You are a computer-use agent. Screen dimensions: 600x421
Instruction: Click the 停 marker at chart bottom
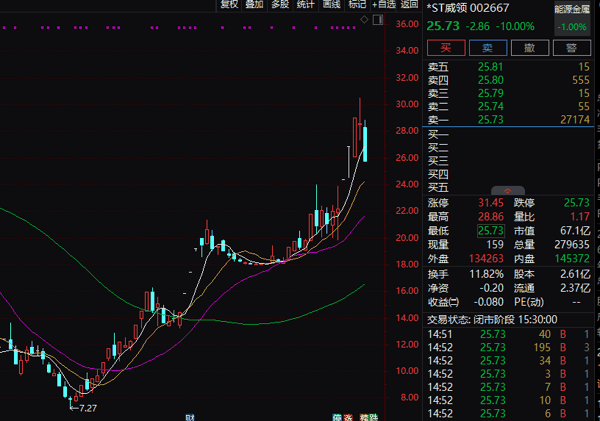click(x=337, y=418)
